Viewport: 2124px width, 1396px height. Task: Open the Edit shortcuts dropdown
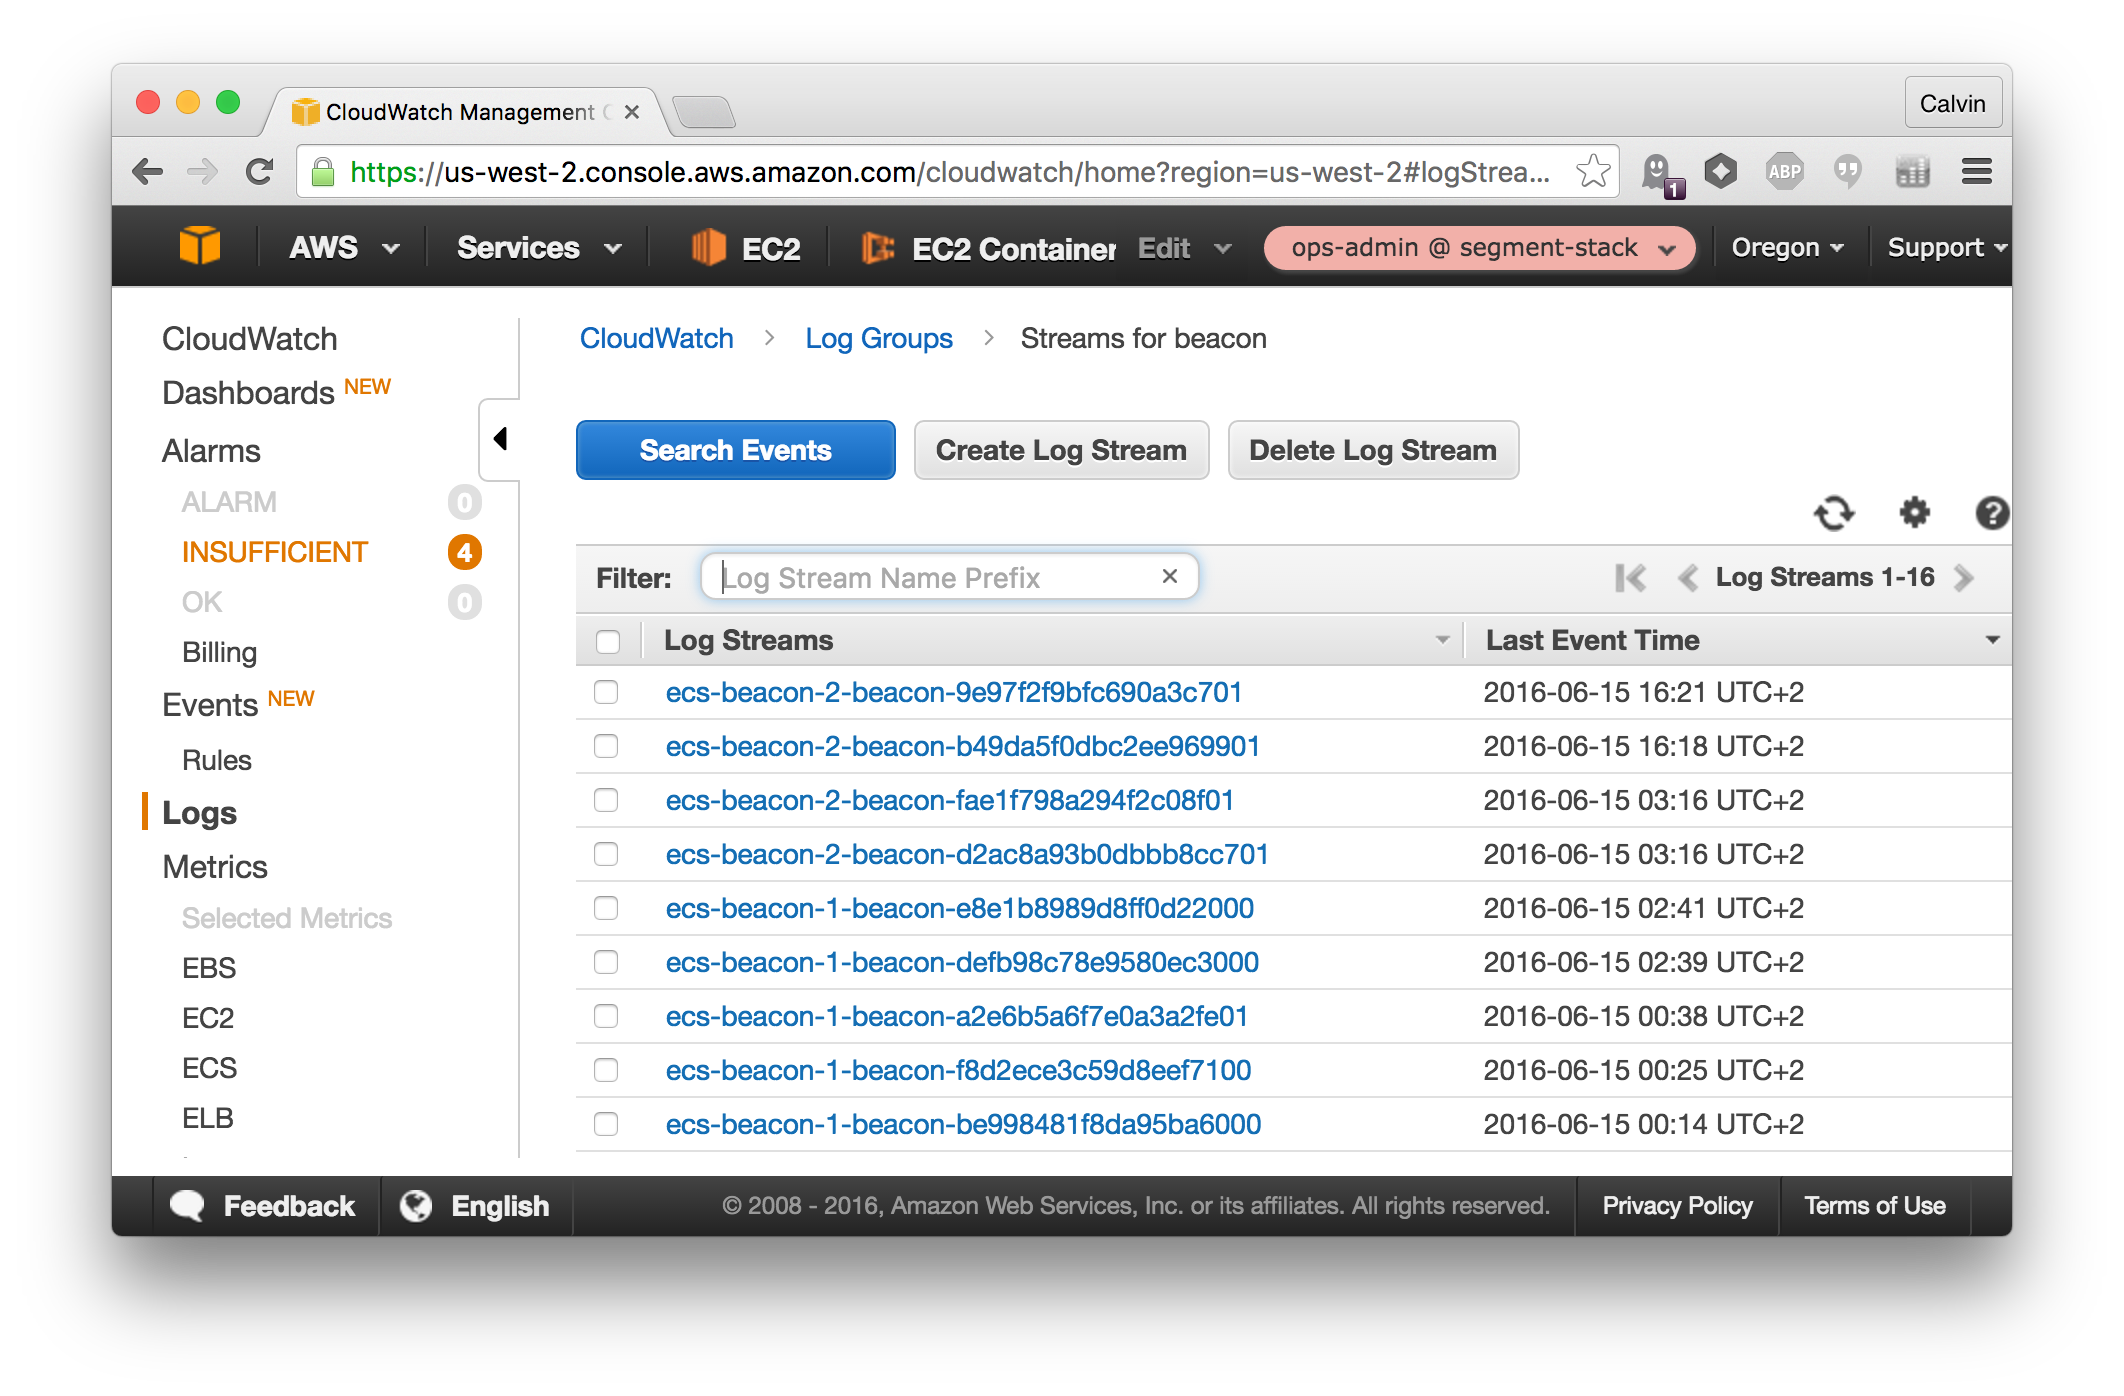tap(1185, 248)
